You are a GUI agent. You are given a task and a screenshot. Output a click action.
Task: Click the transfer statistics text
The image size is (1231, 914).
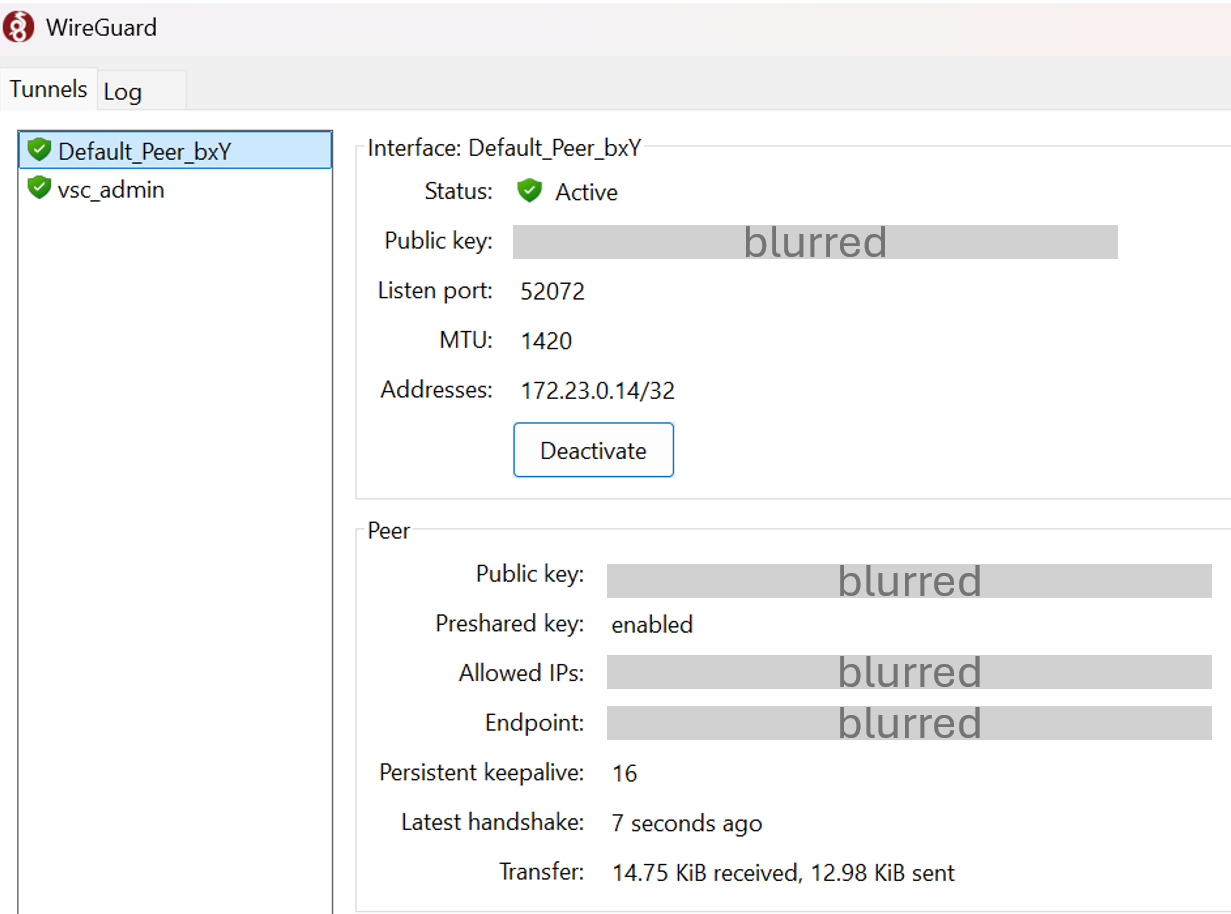click(x=782, y=873)
